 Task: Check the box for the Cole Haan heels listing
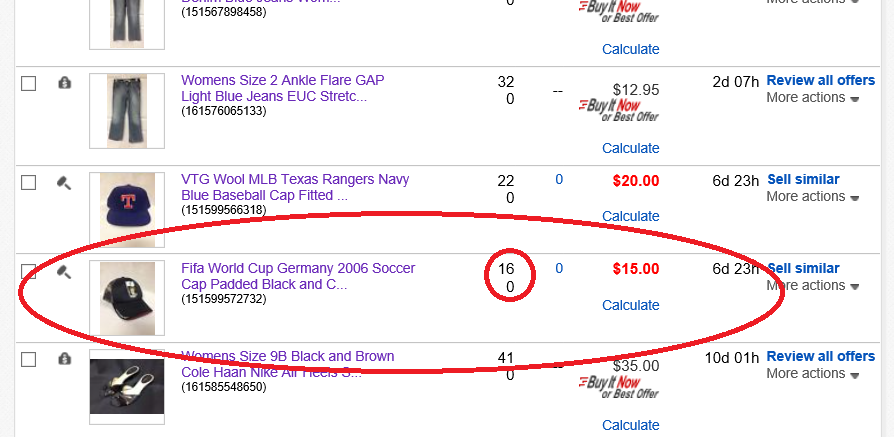coord(29,359)
